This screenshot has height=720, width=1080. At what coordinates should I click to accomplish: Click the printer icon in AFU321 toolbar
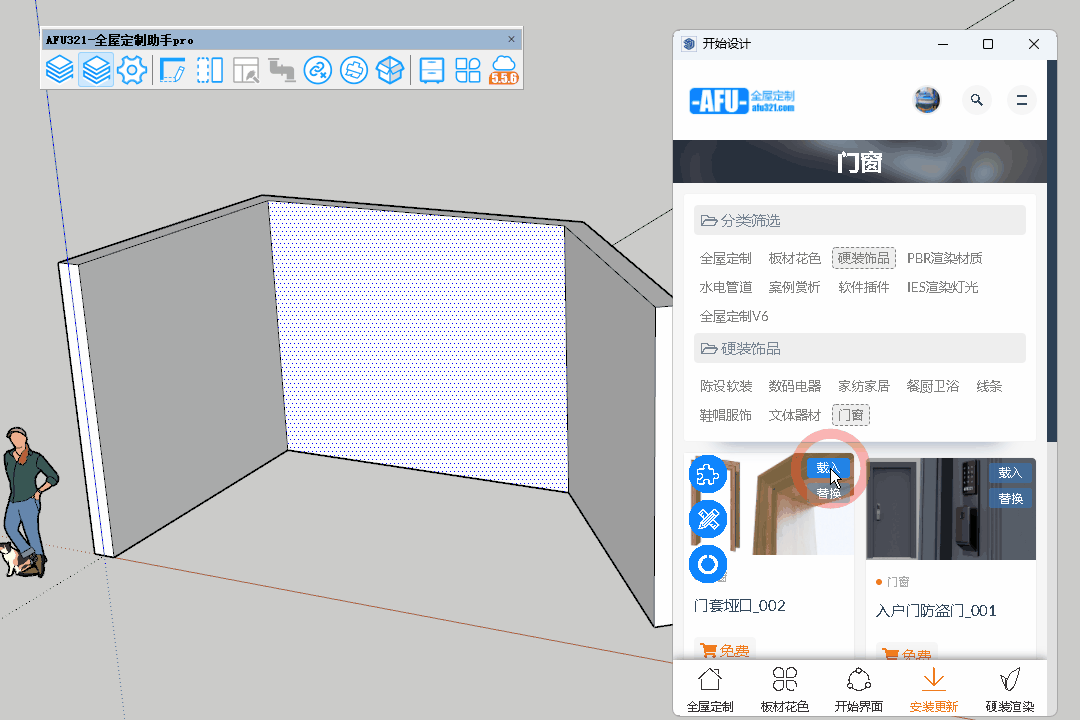(353, 70)
